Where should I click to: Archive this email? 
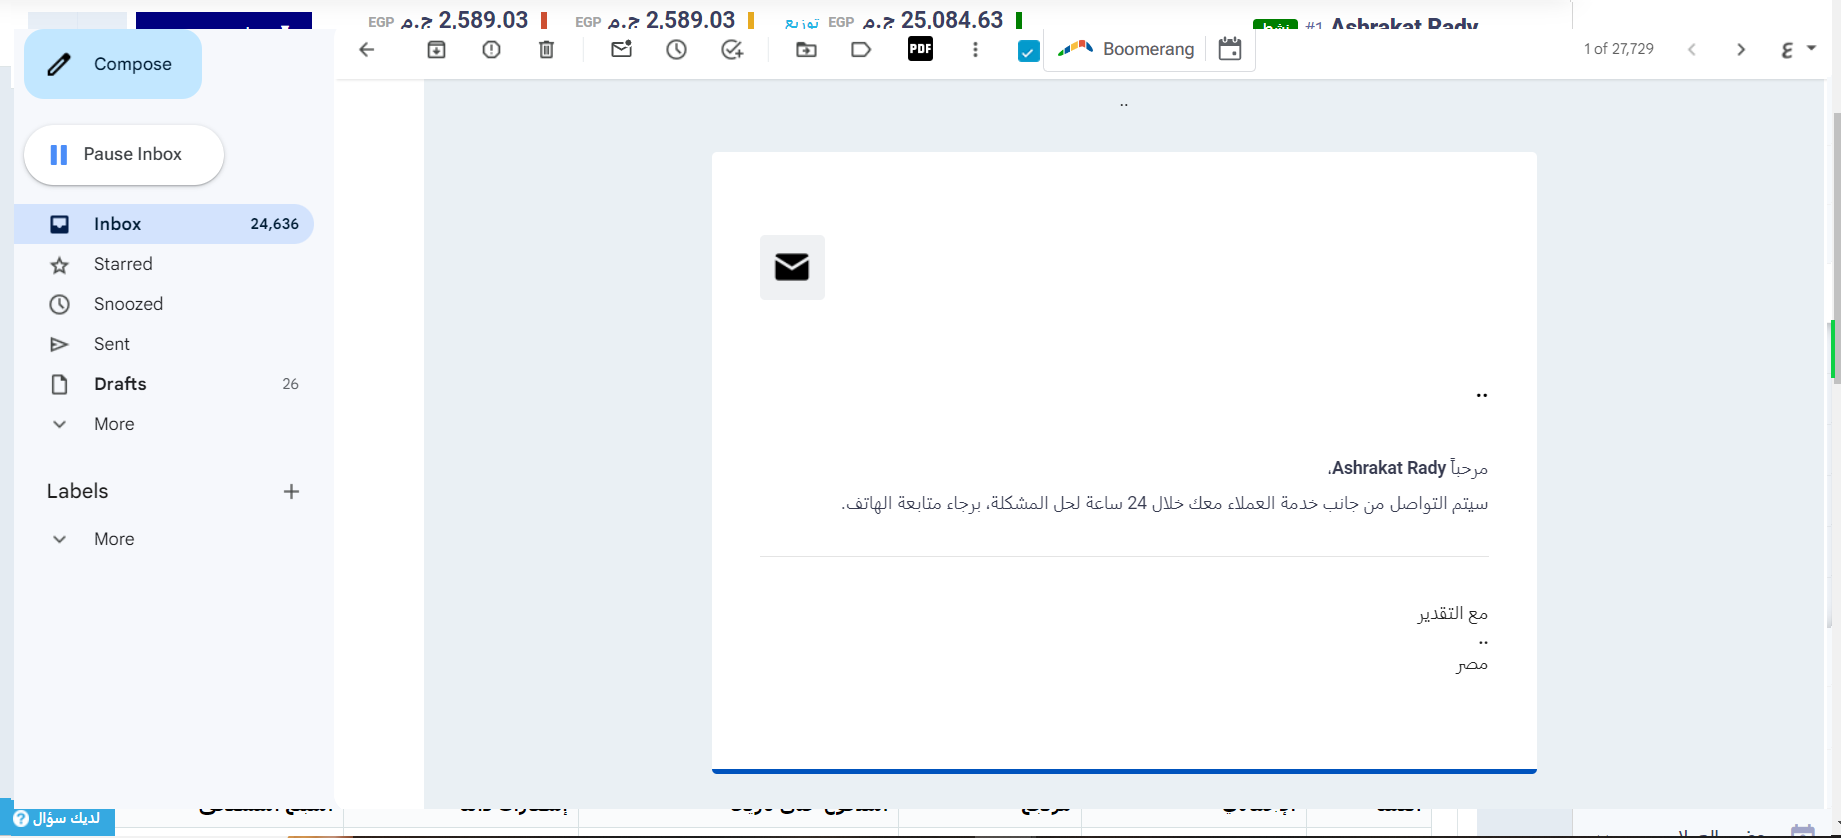tap(436, 49)
